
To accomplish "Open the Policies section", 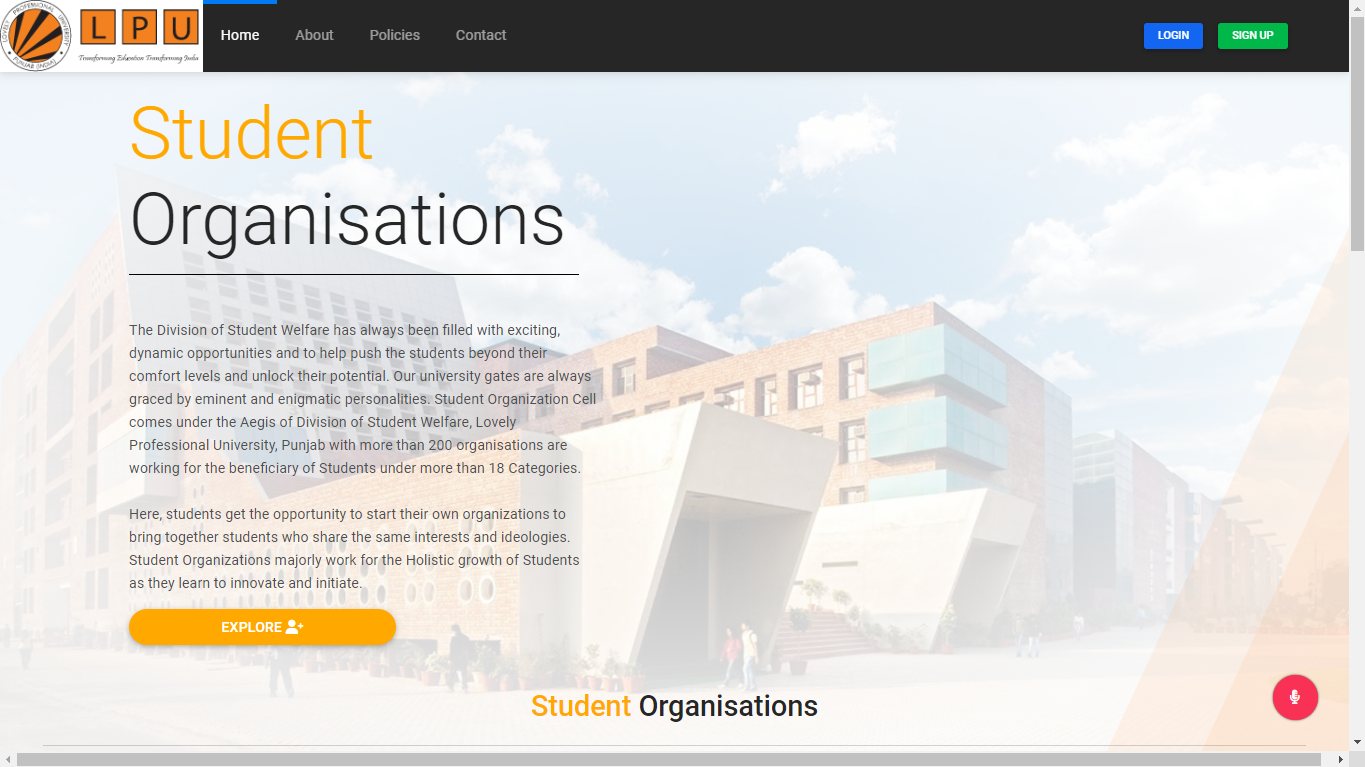I will point(394,35).
